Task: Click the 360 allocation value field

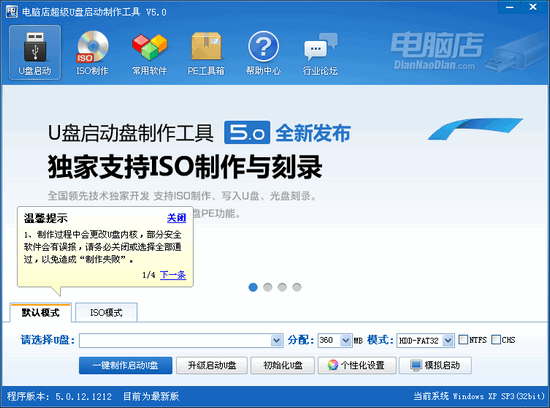Action: 329,340
